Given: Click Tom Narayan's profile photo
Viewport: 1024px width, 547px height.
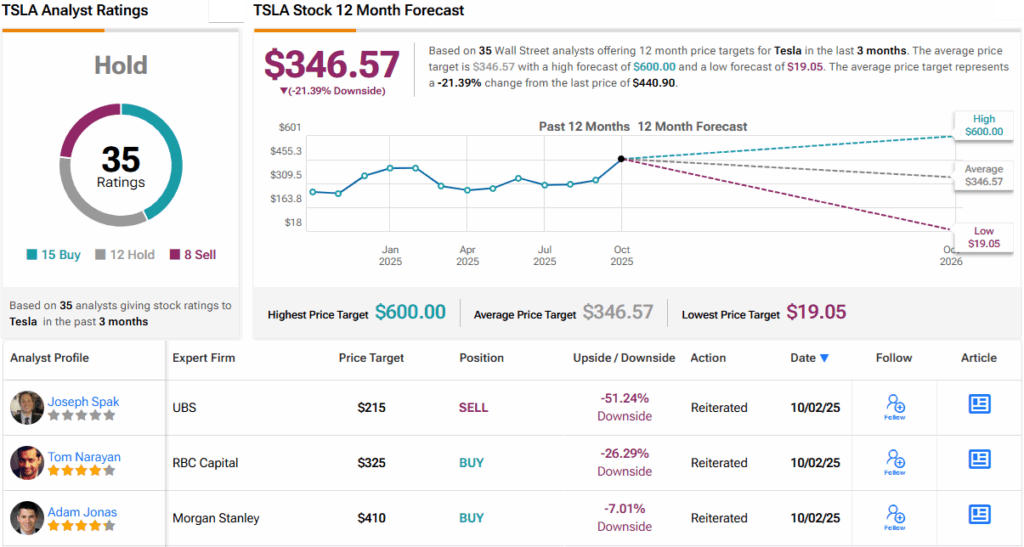Looking at the screenshot, I should tap(27, 462).
